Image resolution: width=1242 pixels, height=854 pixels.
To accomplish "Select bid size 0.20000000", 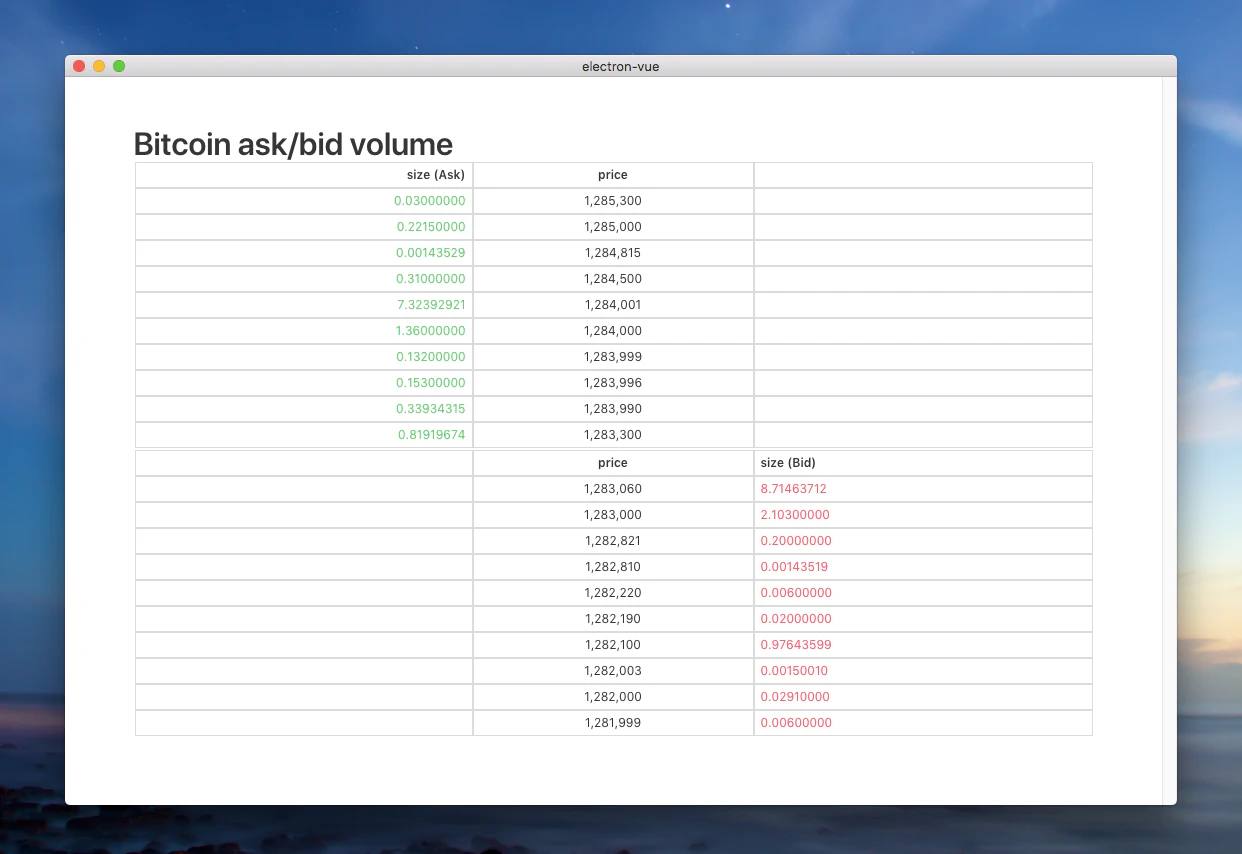I will (x=796, y=541).
